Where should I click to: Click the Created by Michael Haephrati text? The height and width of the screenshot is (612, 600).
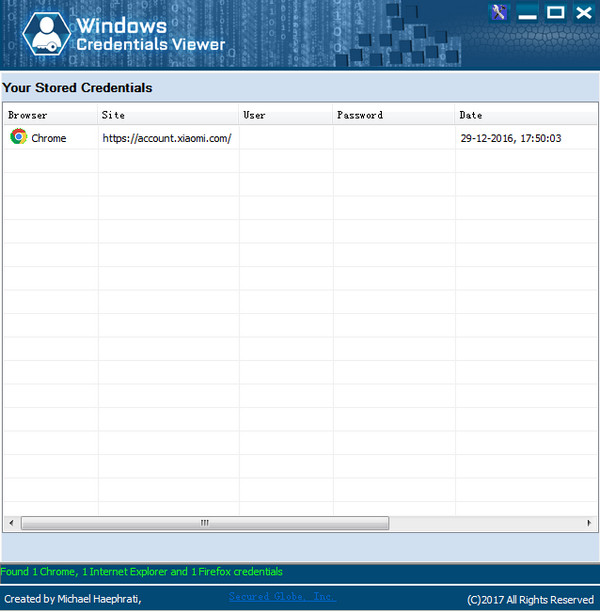(73, 599)
